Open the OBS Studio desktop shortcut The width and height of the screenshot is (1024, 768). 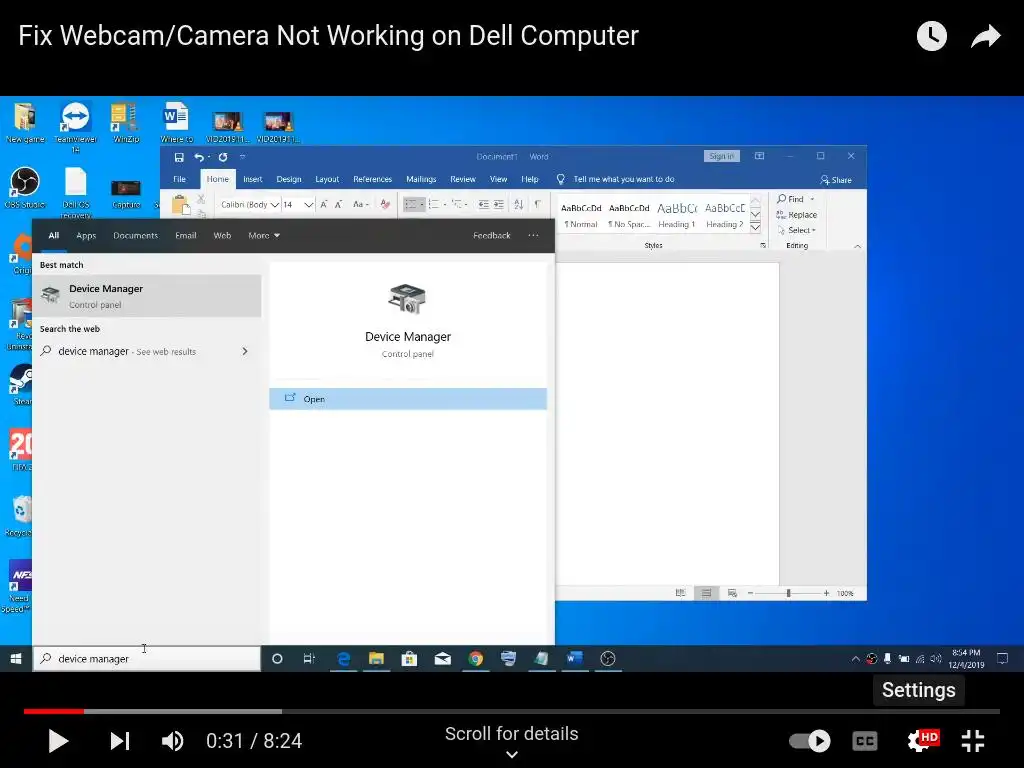pos(25,188)
